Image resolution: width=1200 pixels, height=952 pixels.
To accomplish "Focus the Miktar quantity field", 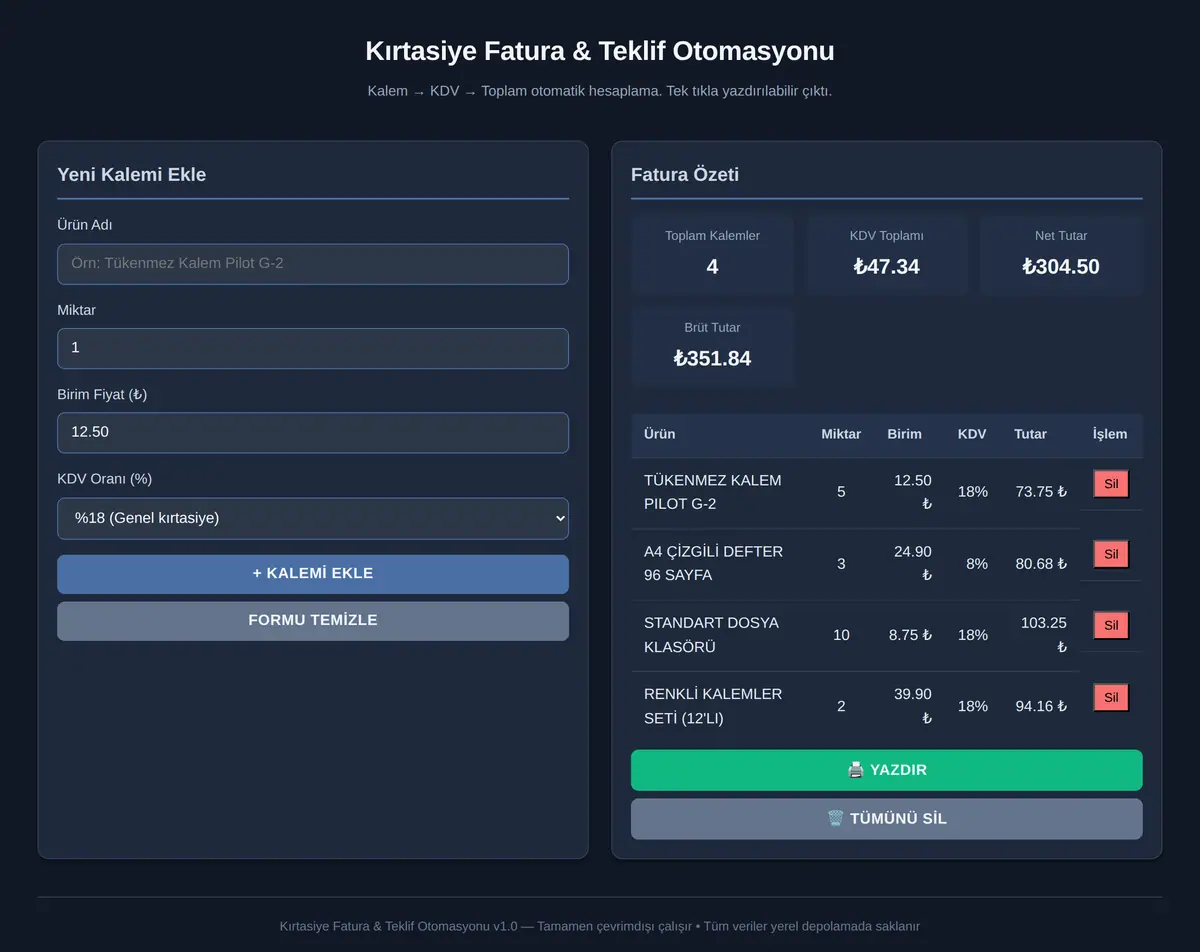I will click(x=313, y=348).
